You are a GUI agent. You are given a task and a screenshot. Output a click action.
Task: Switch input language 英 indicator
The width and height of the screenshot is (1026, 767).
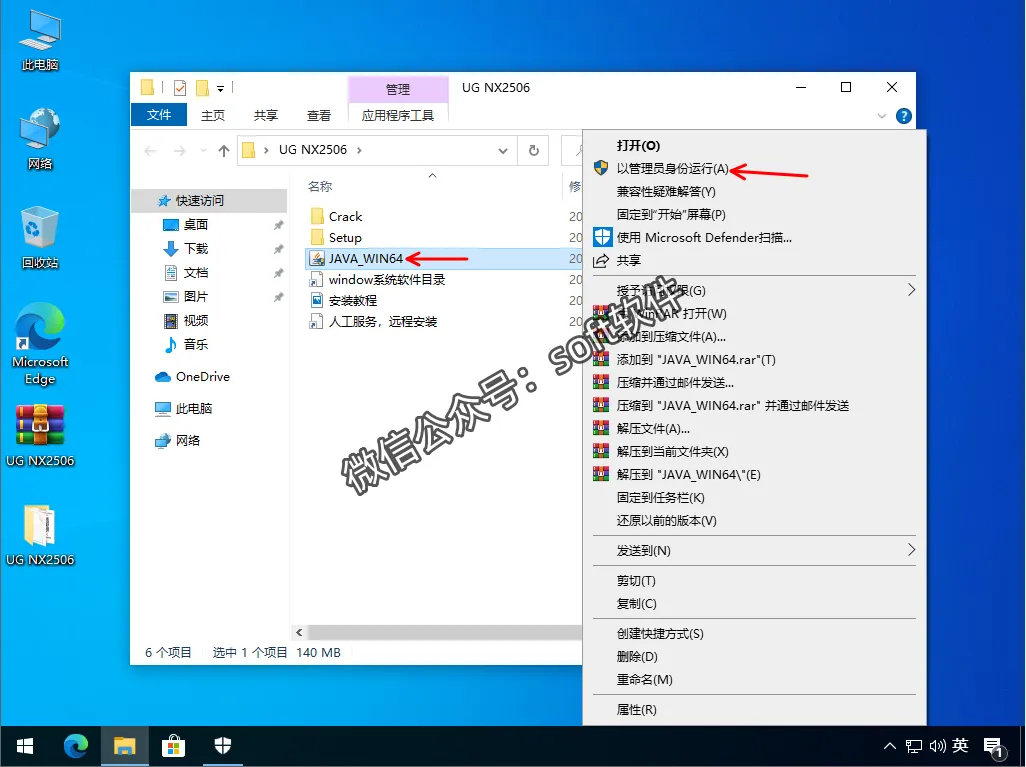pos(960,745)
